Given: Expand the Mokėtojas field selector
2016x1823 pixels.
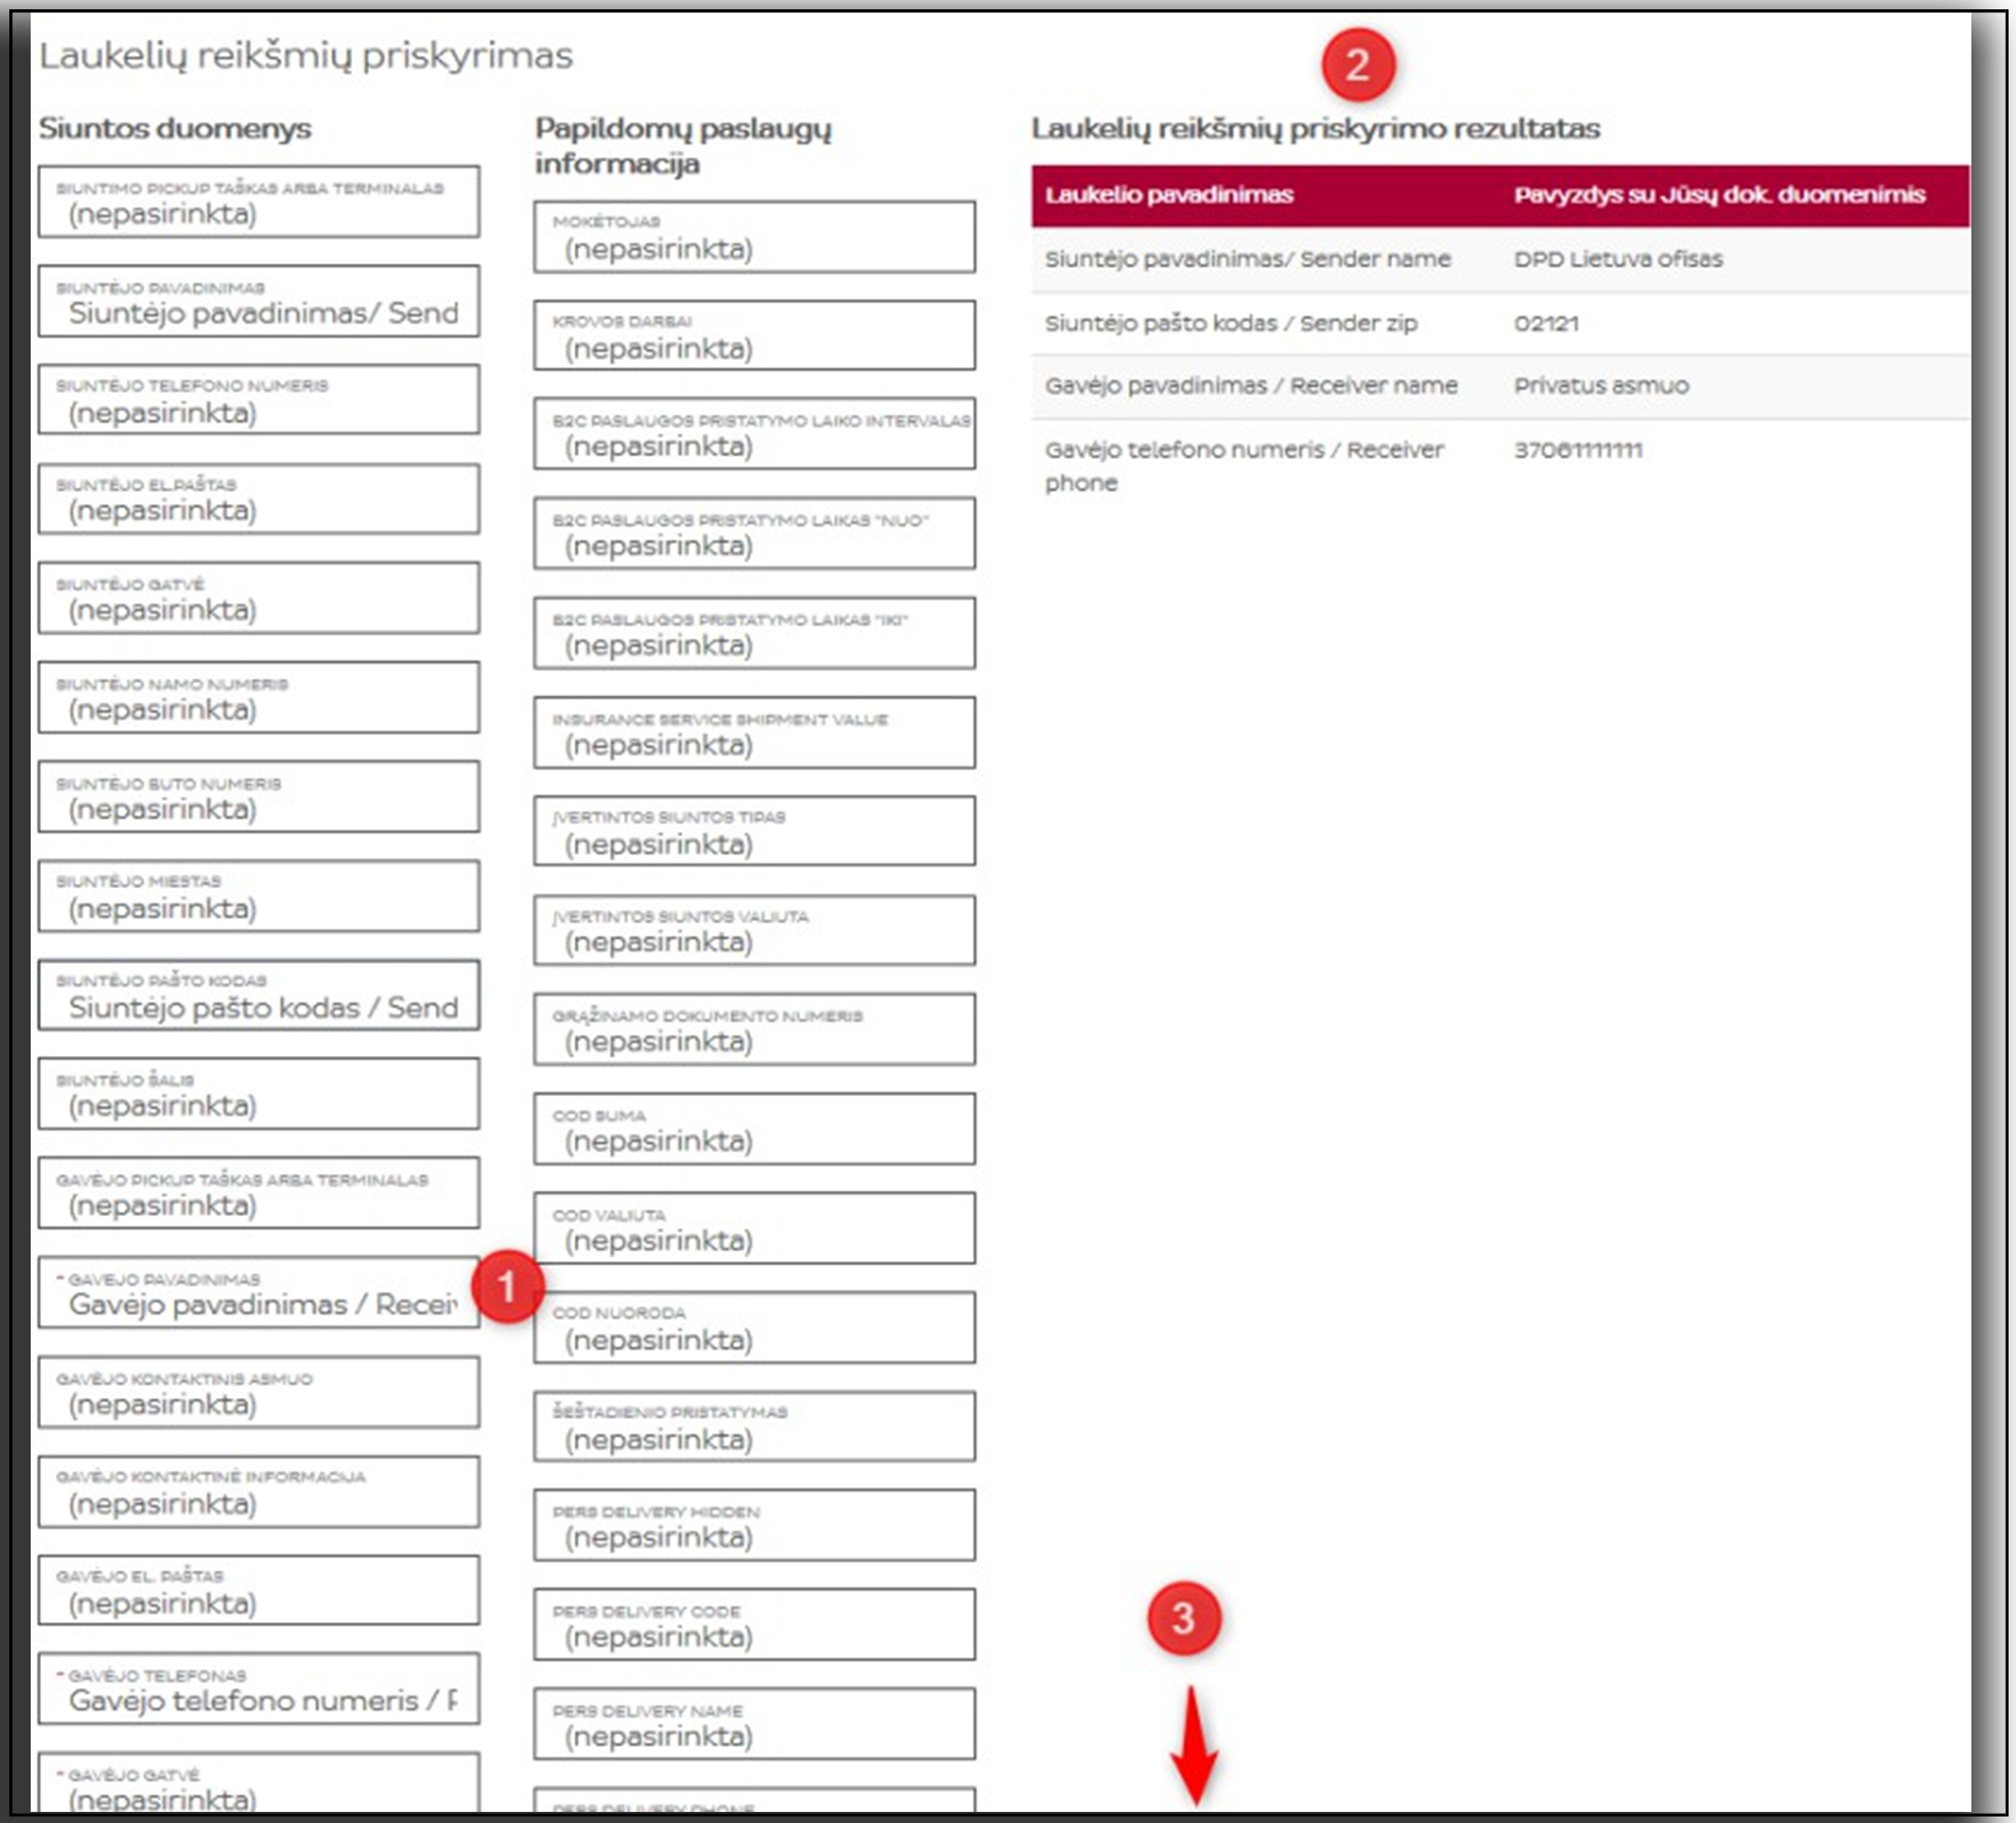Looking at the screenshot, I should 754,238.
